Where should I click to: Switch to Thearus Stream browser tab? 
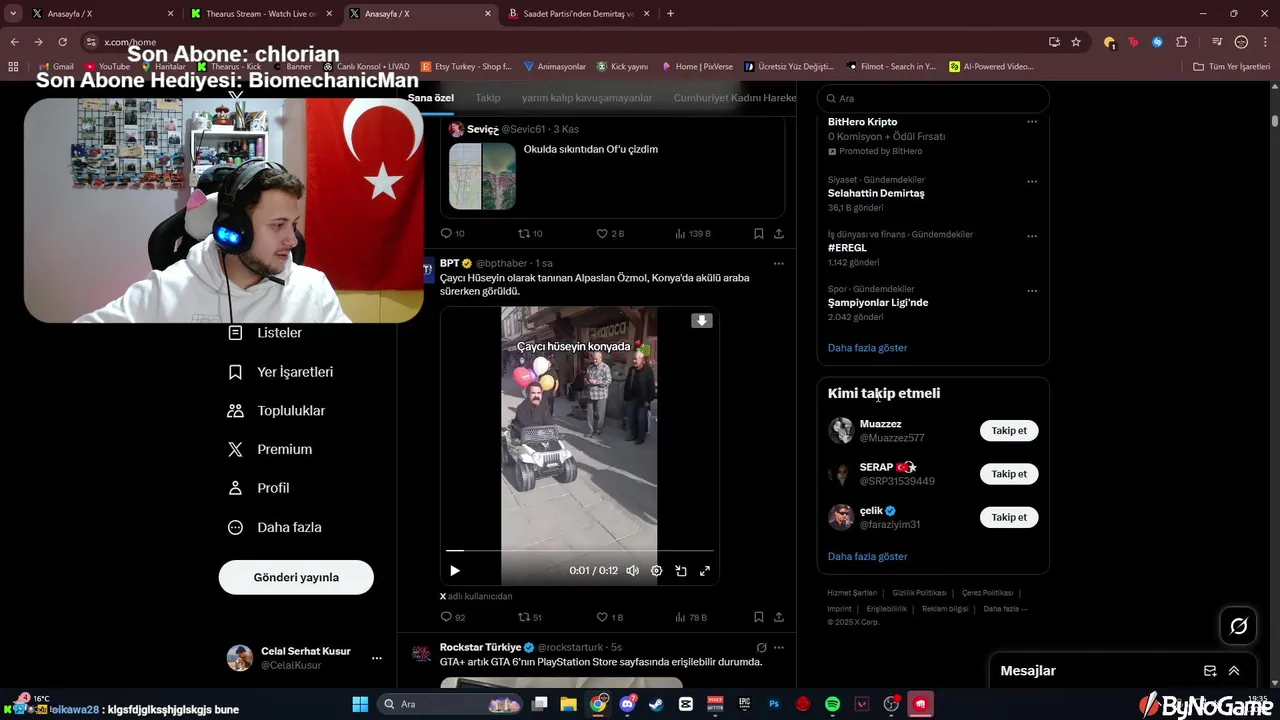pos(261,14)
